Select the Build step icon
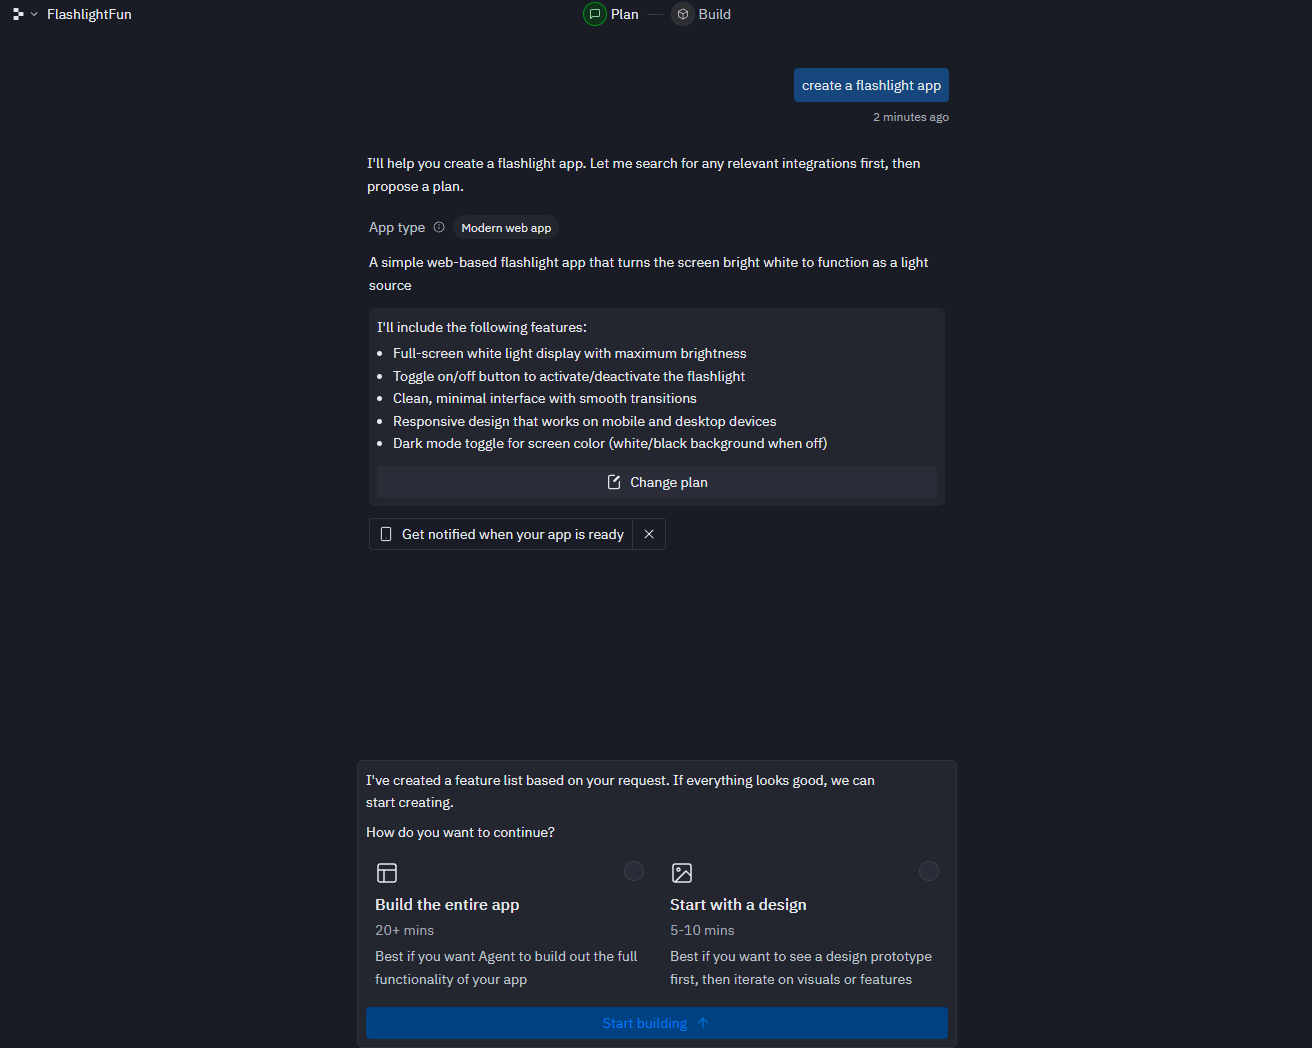Image resolution: width=1312 pixels, height=1048 pixels. 682,14
